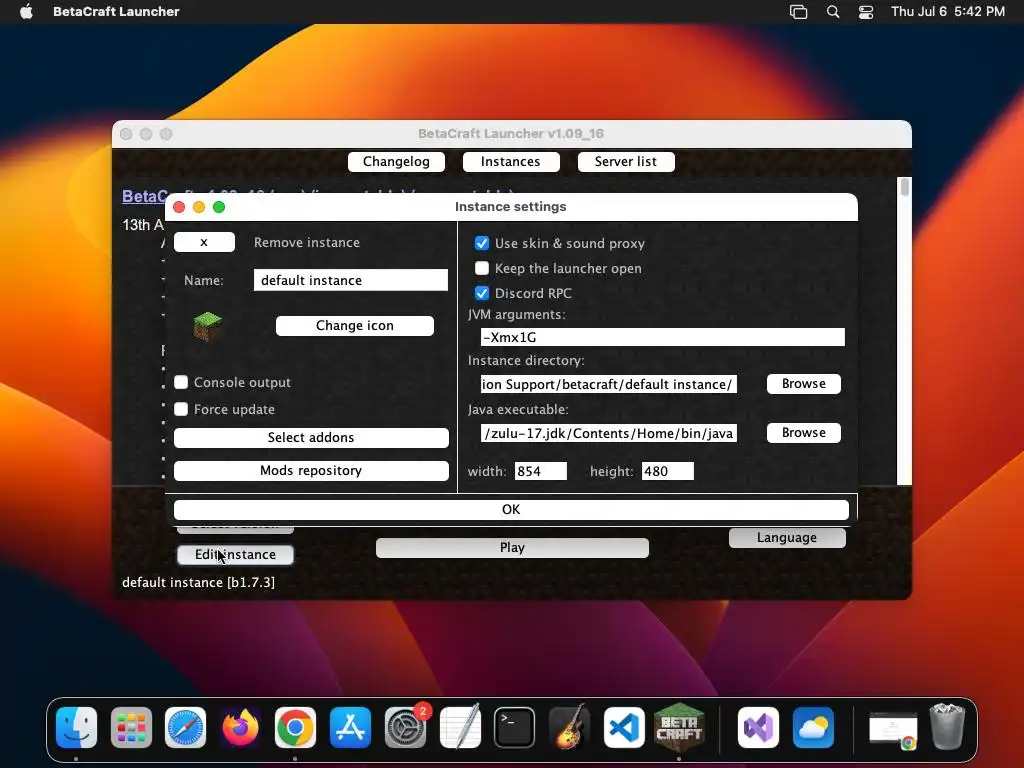Switch to the Instances tab
Viewport: 1024px width, 768px height.
511,161
